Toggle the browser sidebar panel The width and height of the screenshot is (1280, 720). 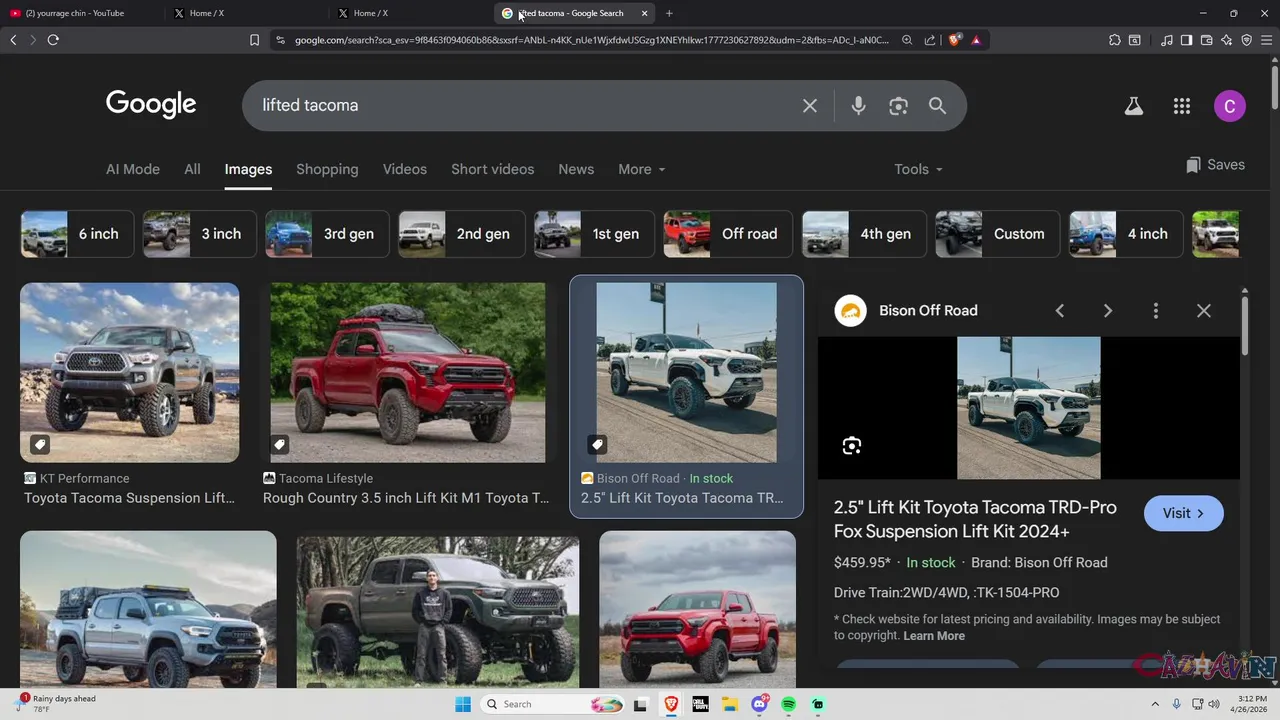1186,40
